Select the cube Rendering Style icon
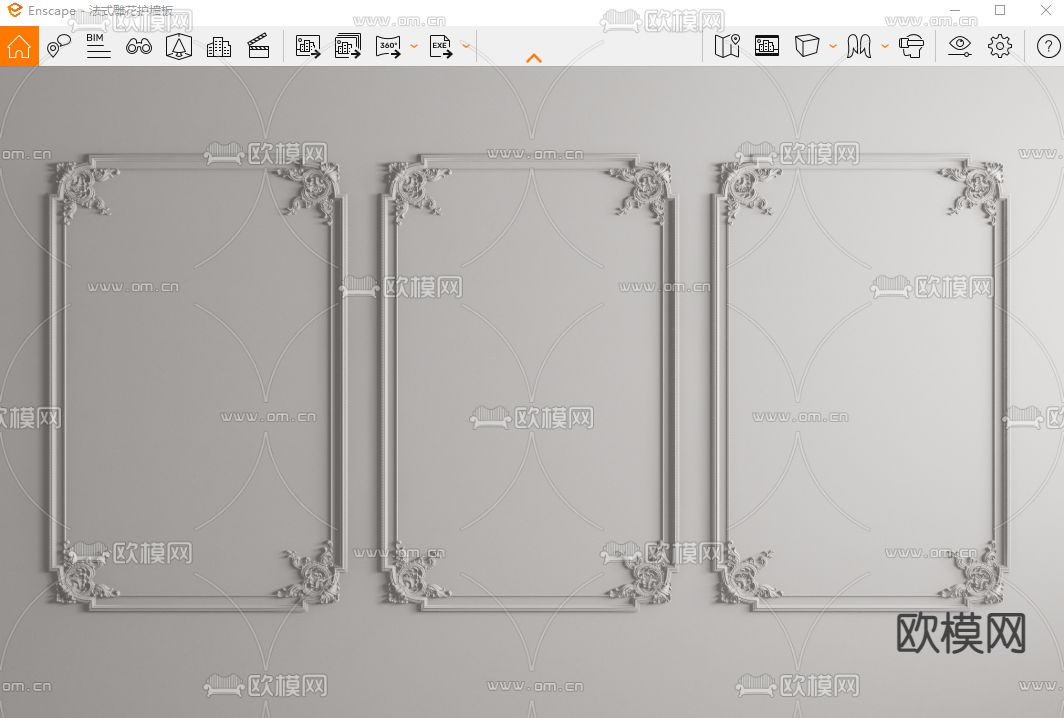This screenshot has width=1064, height=718. point(807,45)
